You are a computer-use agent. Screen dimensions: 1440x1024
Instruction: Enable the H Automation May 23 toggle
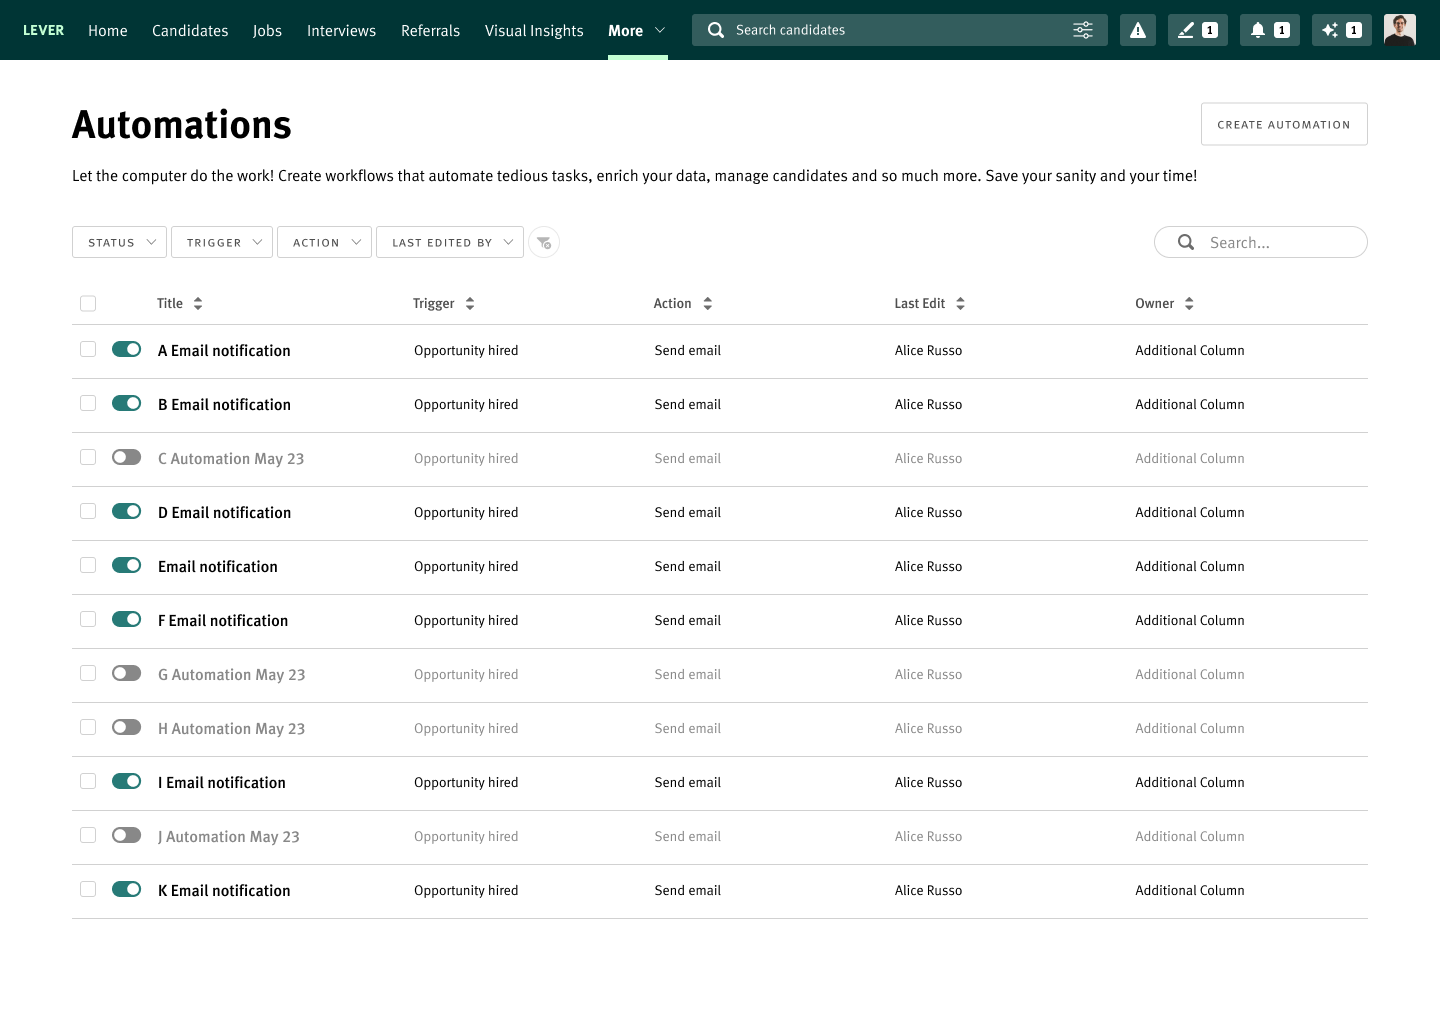coord(127,727)
